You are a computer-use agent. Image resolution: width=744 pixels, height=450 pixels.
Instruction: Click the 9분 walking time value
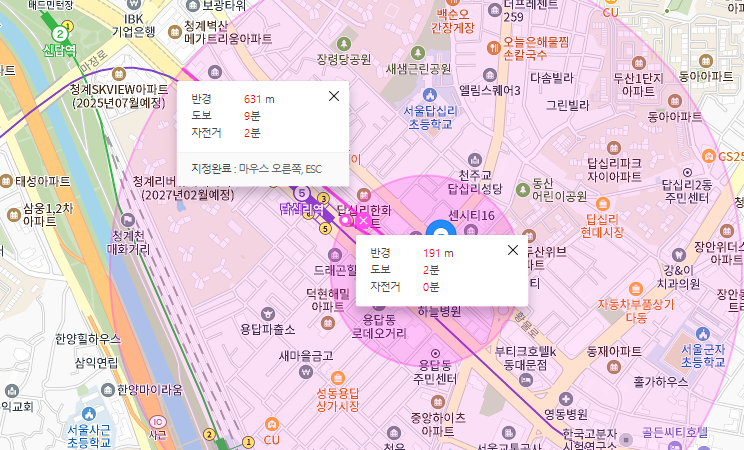pyautogui.click(x=252, y=116)
